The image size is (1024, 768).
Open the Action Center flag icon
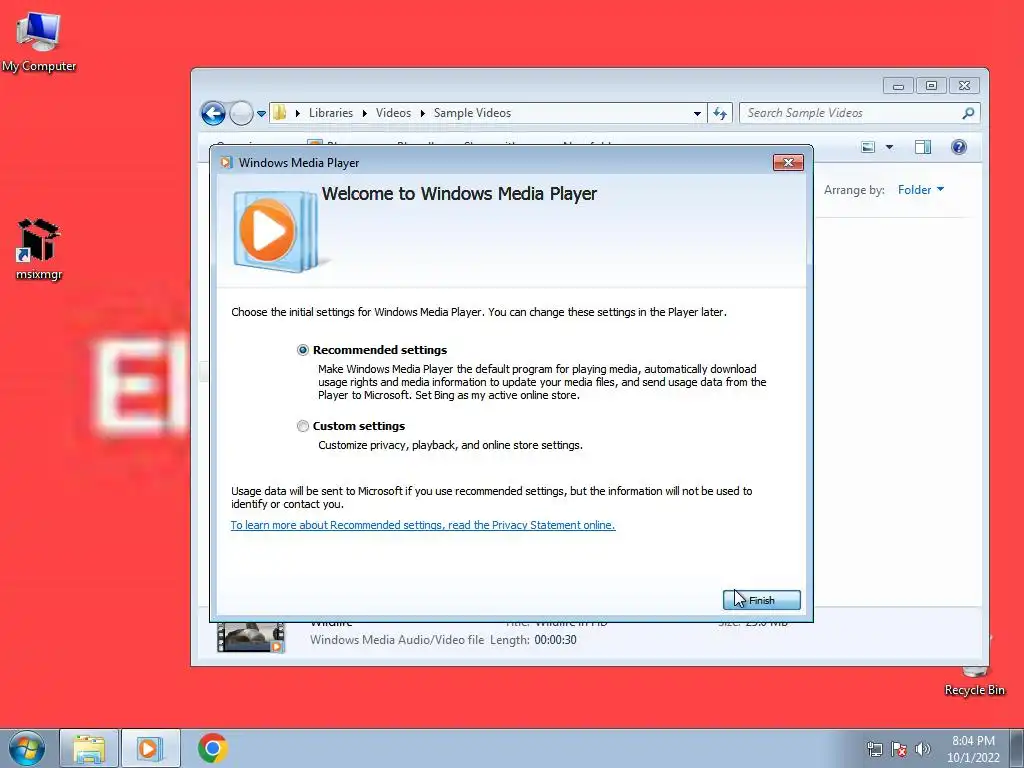pos(899,749)
